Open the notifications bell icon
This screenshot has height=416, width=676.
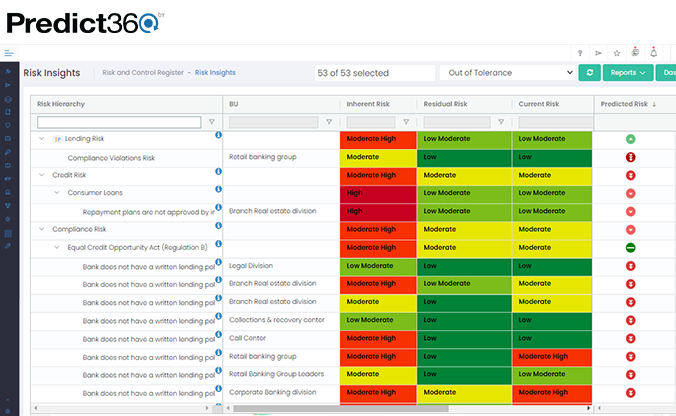(654, 53)
